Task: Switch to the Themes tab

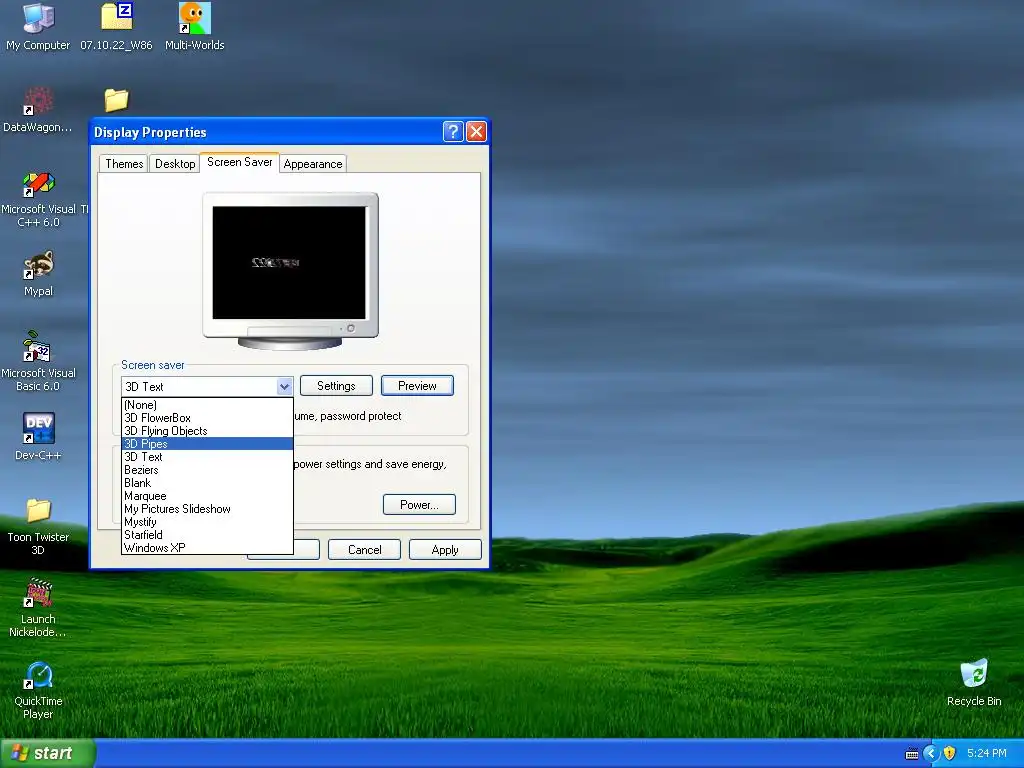Action: (x=123, y=163)
